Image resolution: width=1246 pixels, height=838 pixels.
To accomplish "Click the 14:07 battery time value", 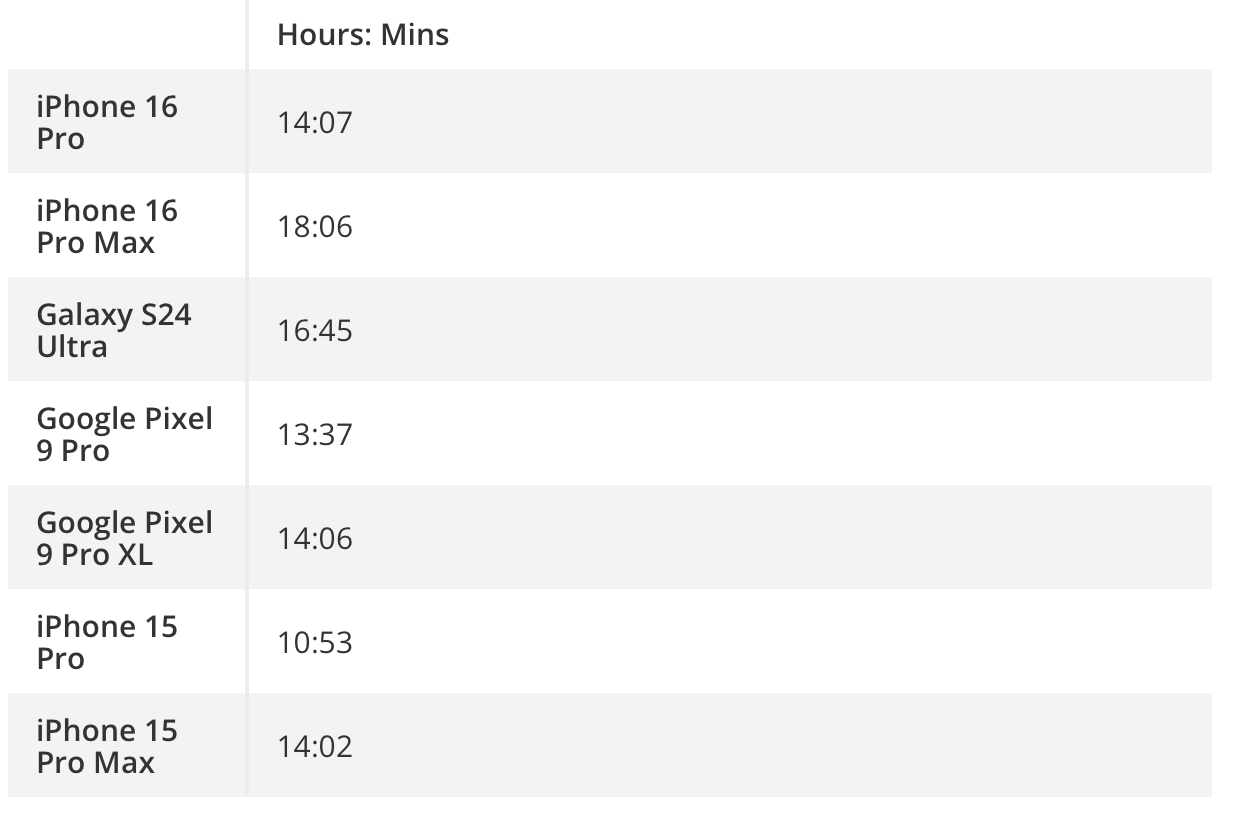I will pos(315,123).
